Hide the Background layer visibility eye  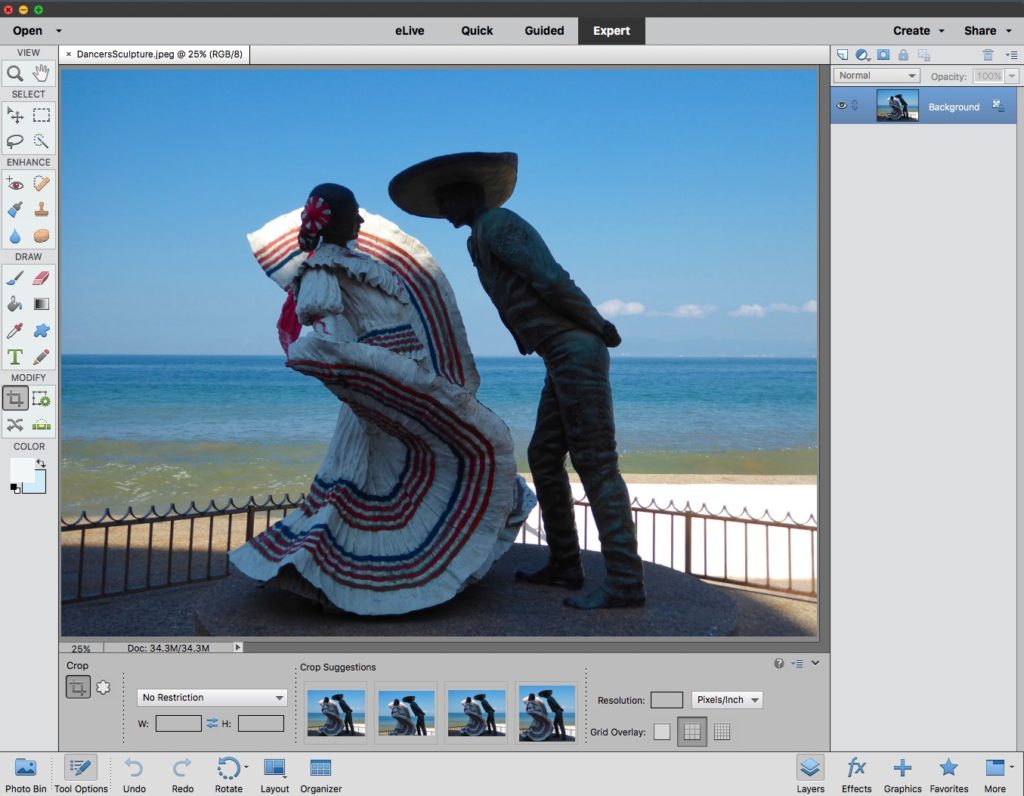pos(841,106)
